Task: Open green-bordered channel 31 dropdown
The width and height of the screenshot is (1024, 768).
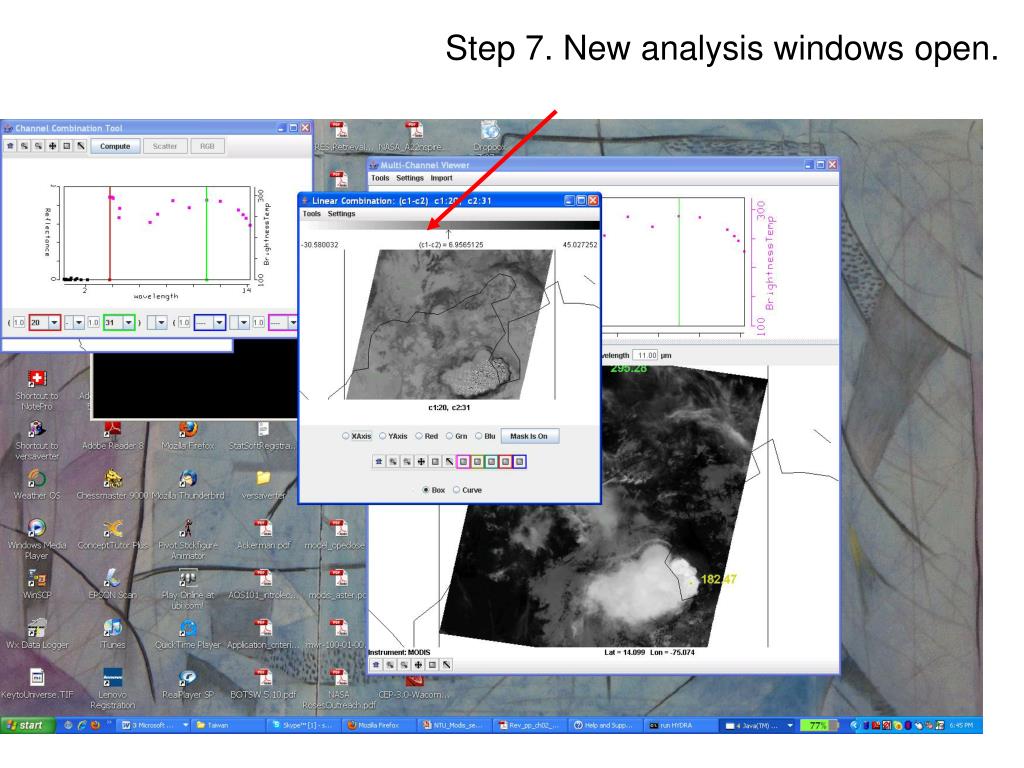Action: click(x=120, y=323)
